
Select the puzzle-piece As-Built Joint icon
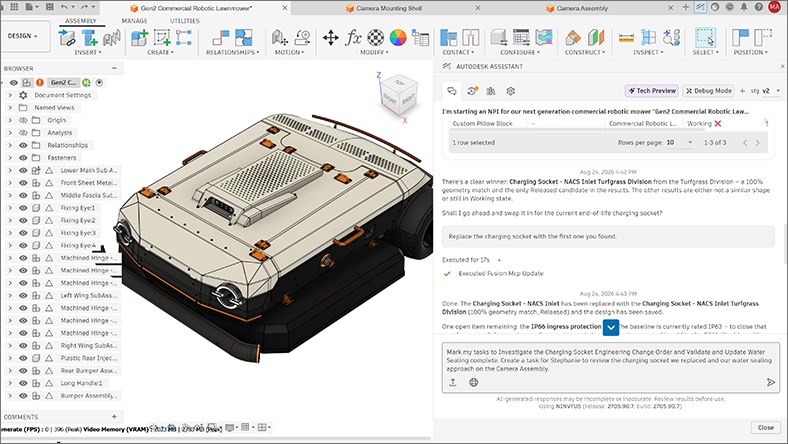pyautogui.click(x=244, y=38)
